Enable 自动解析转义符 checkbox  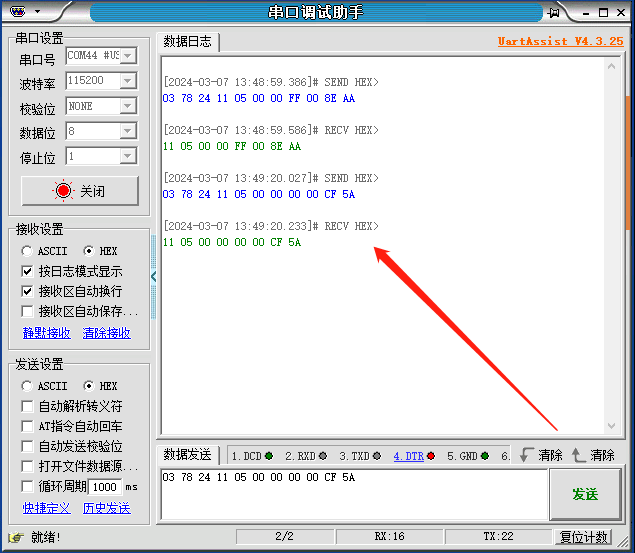click(x=27, y=406)
